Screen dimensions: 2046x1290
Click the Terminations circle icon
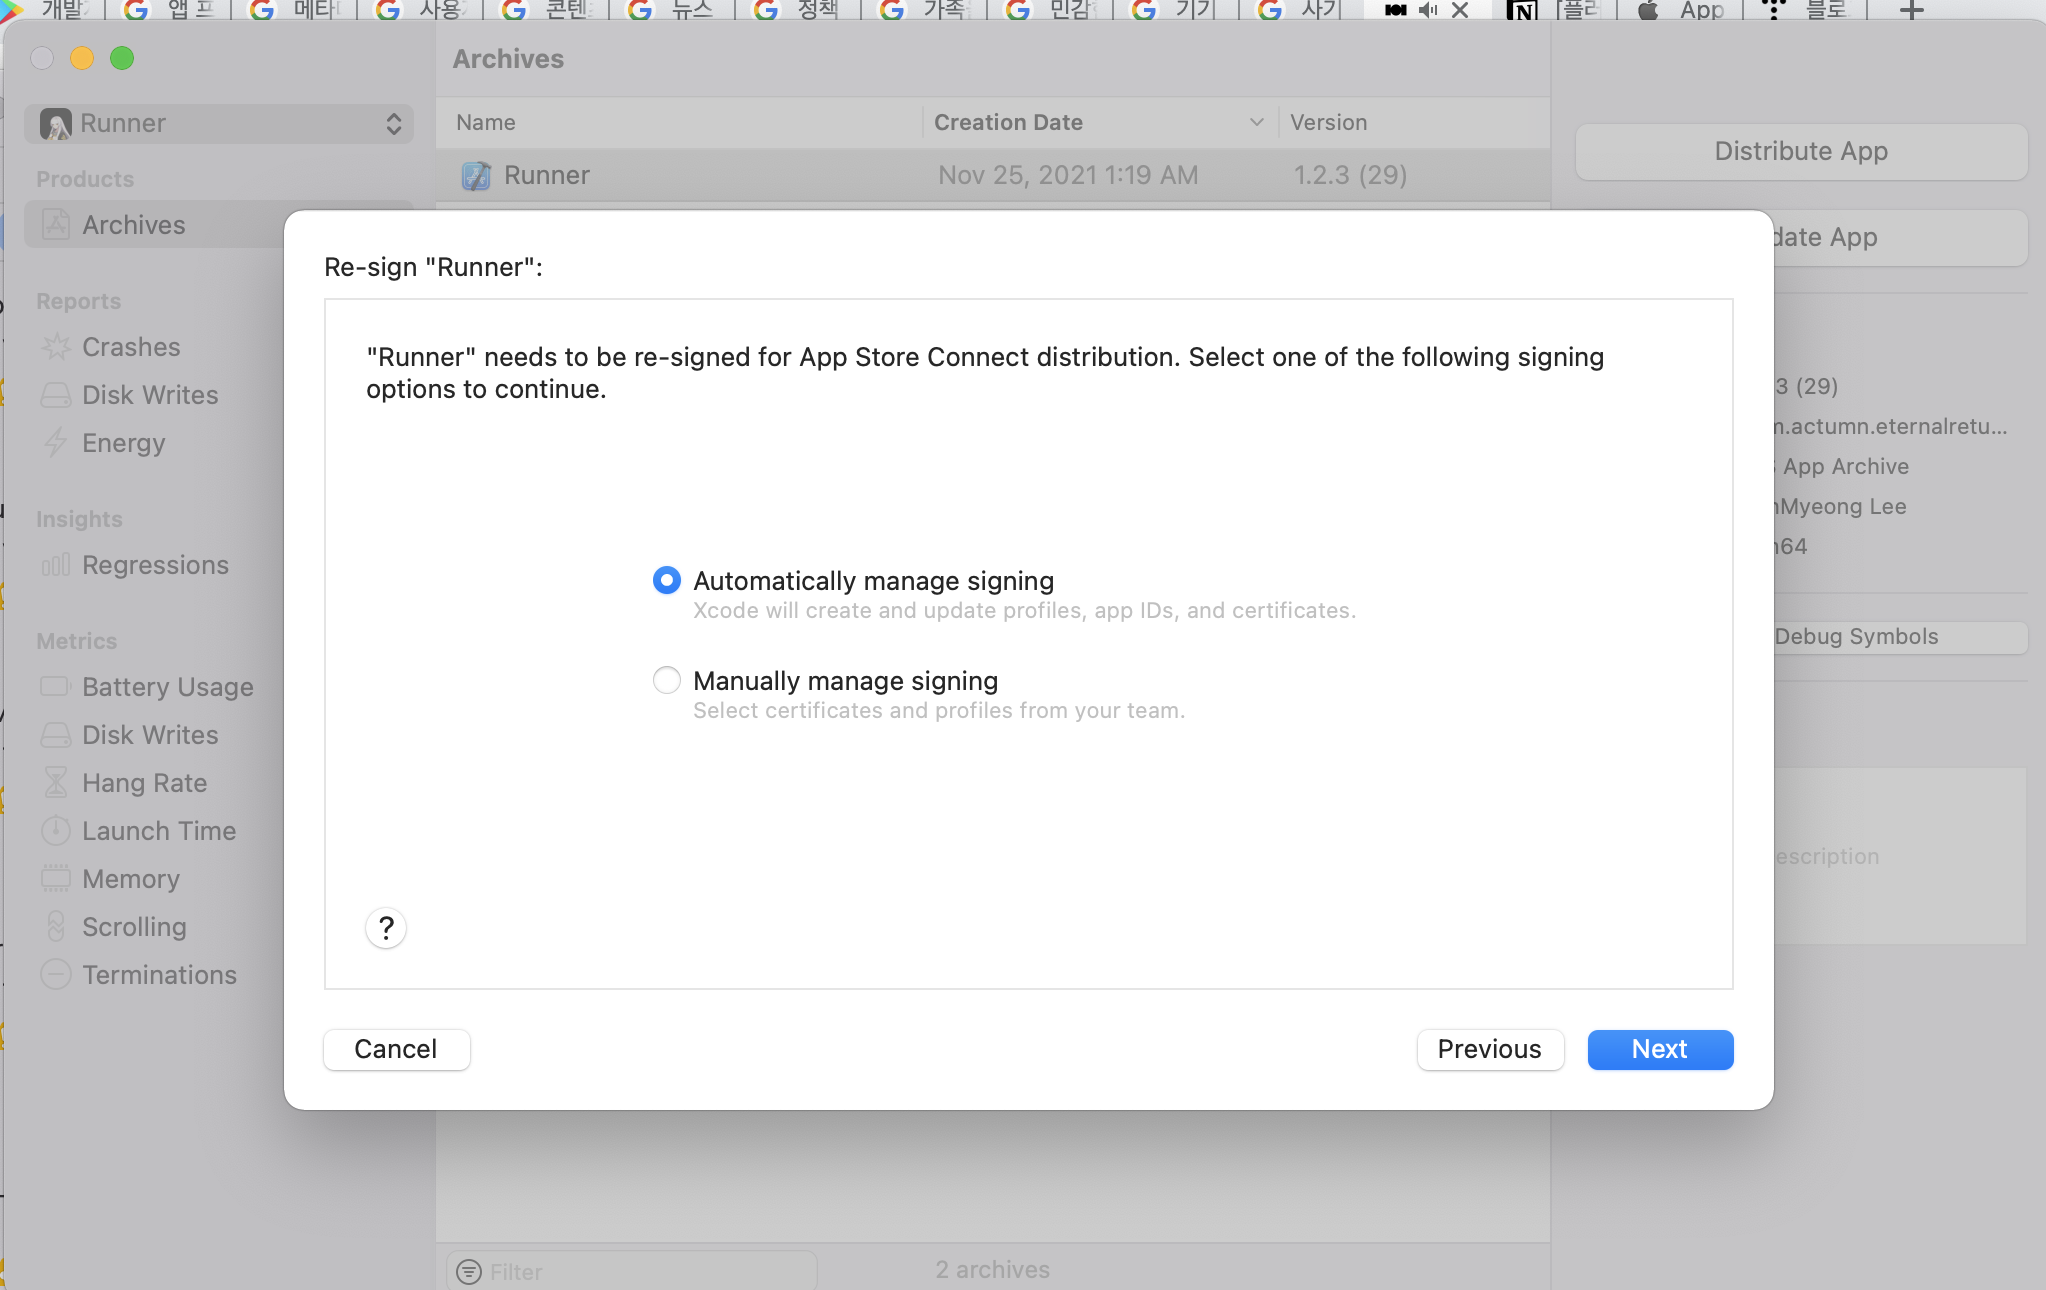tap(56, 975)
